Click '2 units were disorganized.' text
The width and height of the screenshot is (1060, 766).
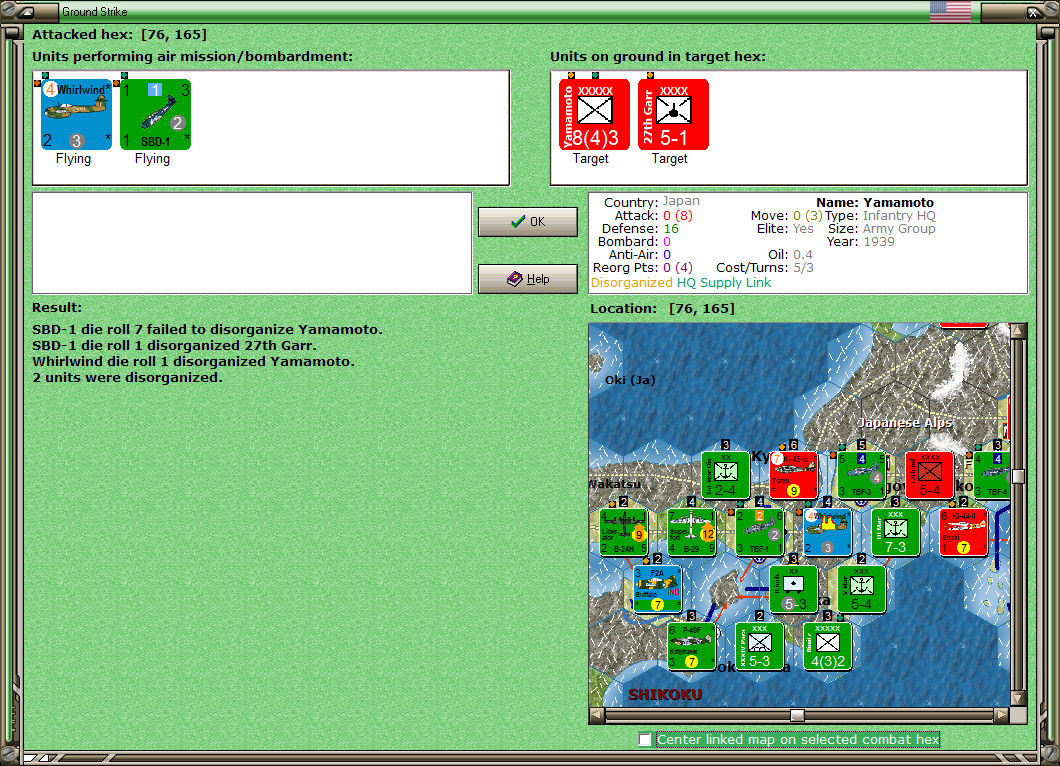[127, 378]
